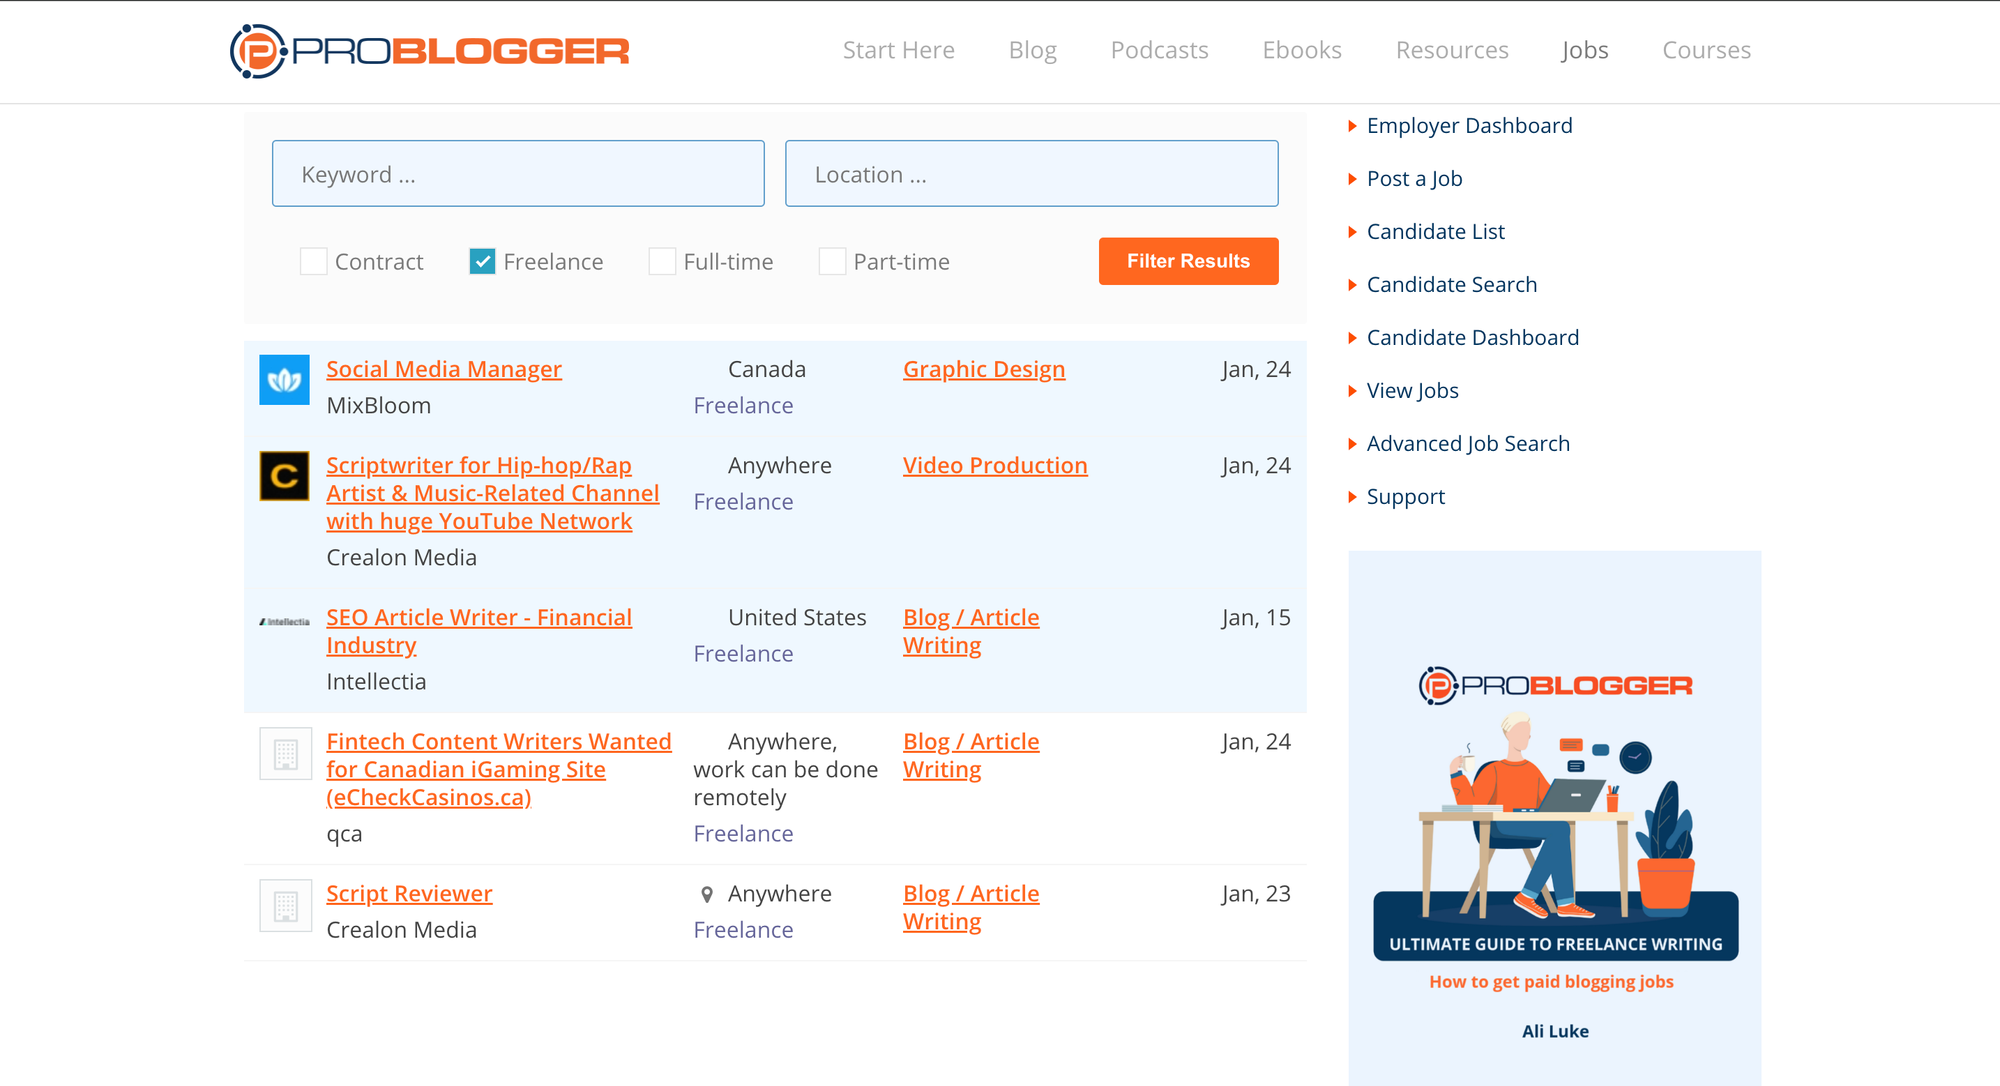Uncheck the Freelance checkbox
2000x1086 pixels.
tap(482, 262)
